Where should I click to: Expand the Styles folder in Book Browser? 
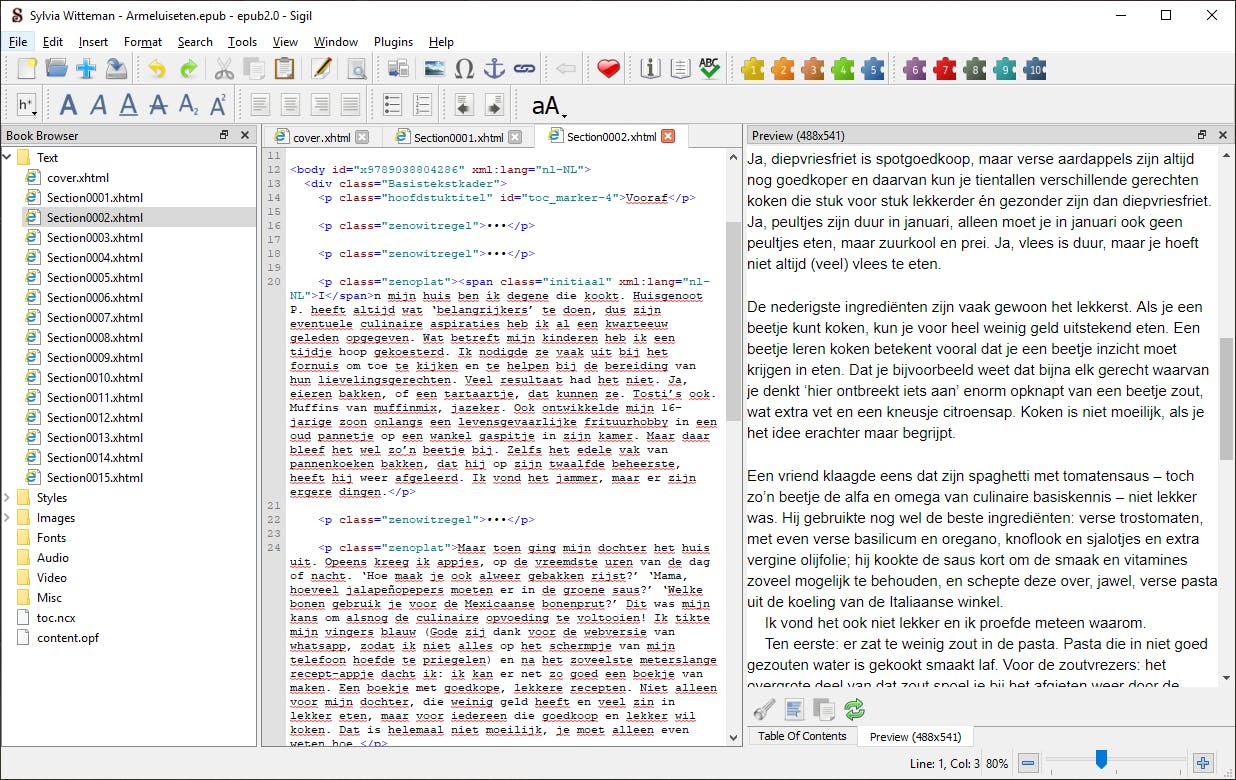point(8,497)
